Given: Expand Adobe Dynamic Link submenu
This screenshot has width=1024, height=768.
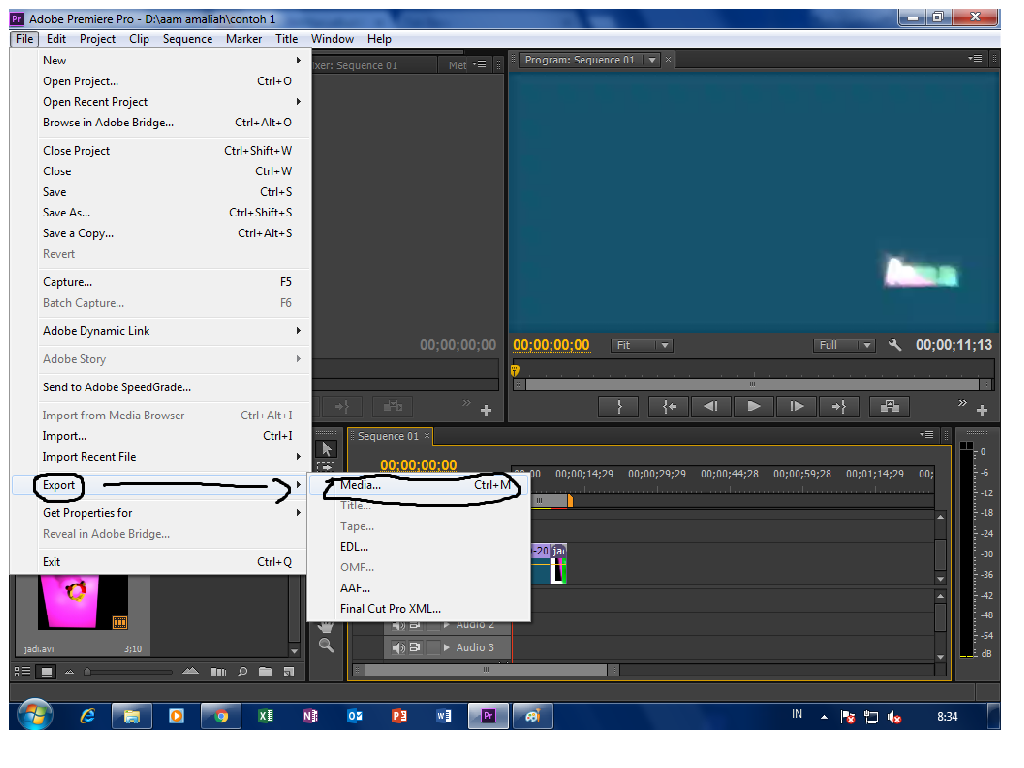Looking at the screenshot, I should tap(298, 330).
